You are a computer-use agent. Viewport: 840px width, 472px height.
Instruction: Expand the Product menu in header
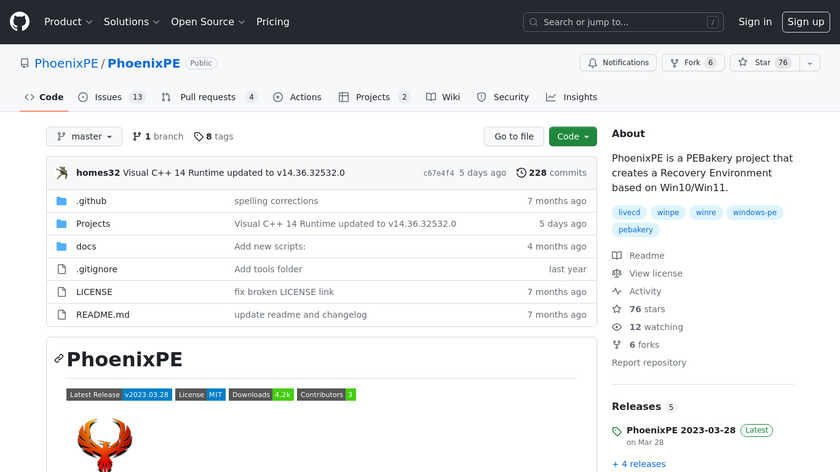68,22
